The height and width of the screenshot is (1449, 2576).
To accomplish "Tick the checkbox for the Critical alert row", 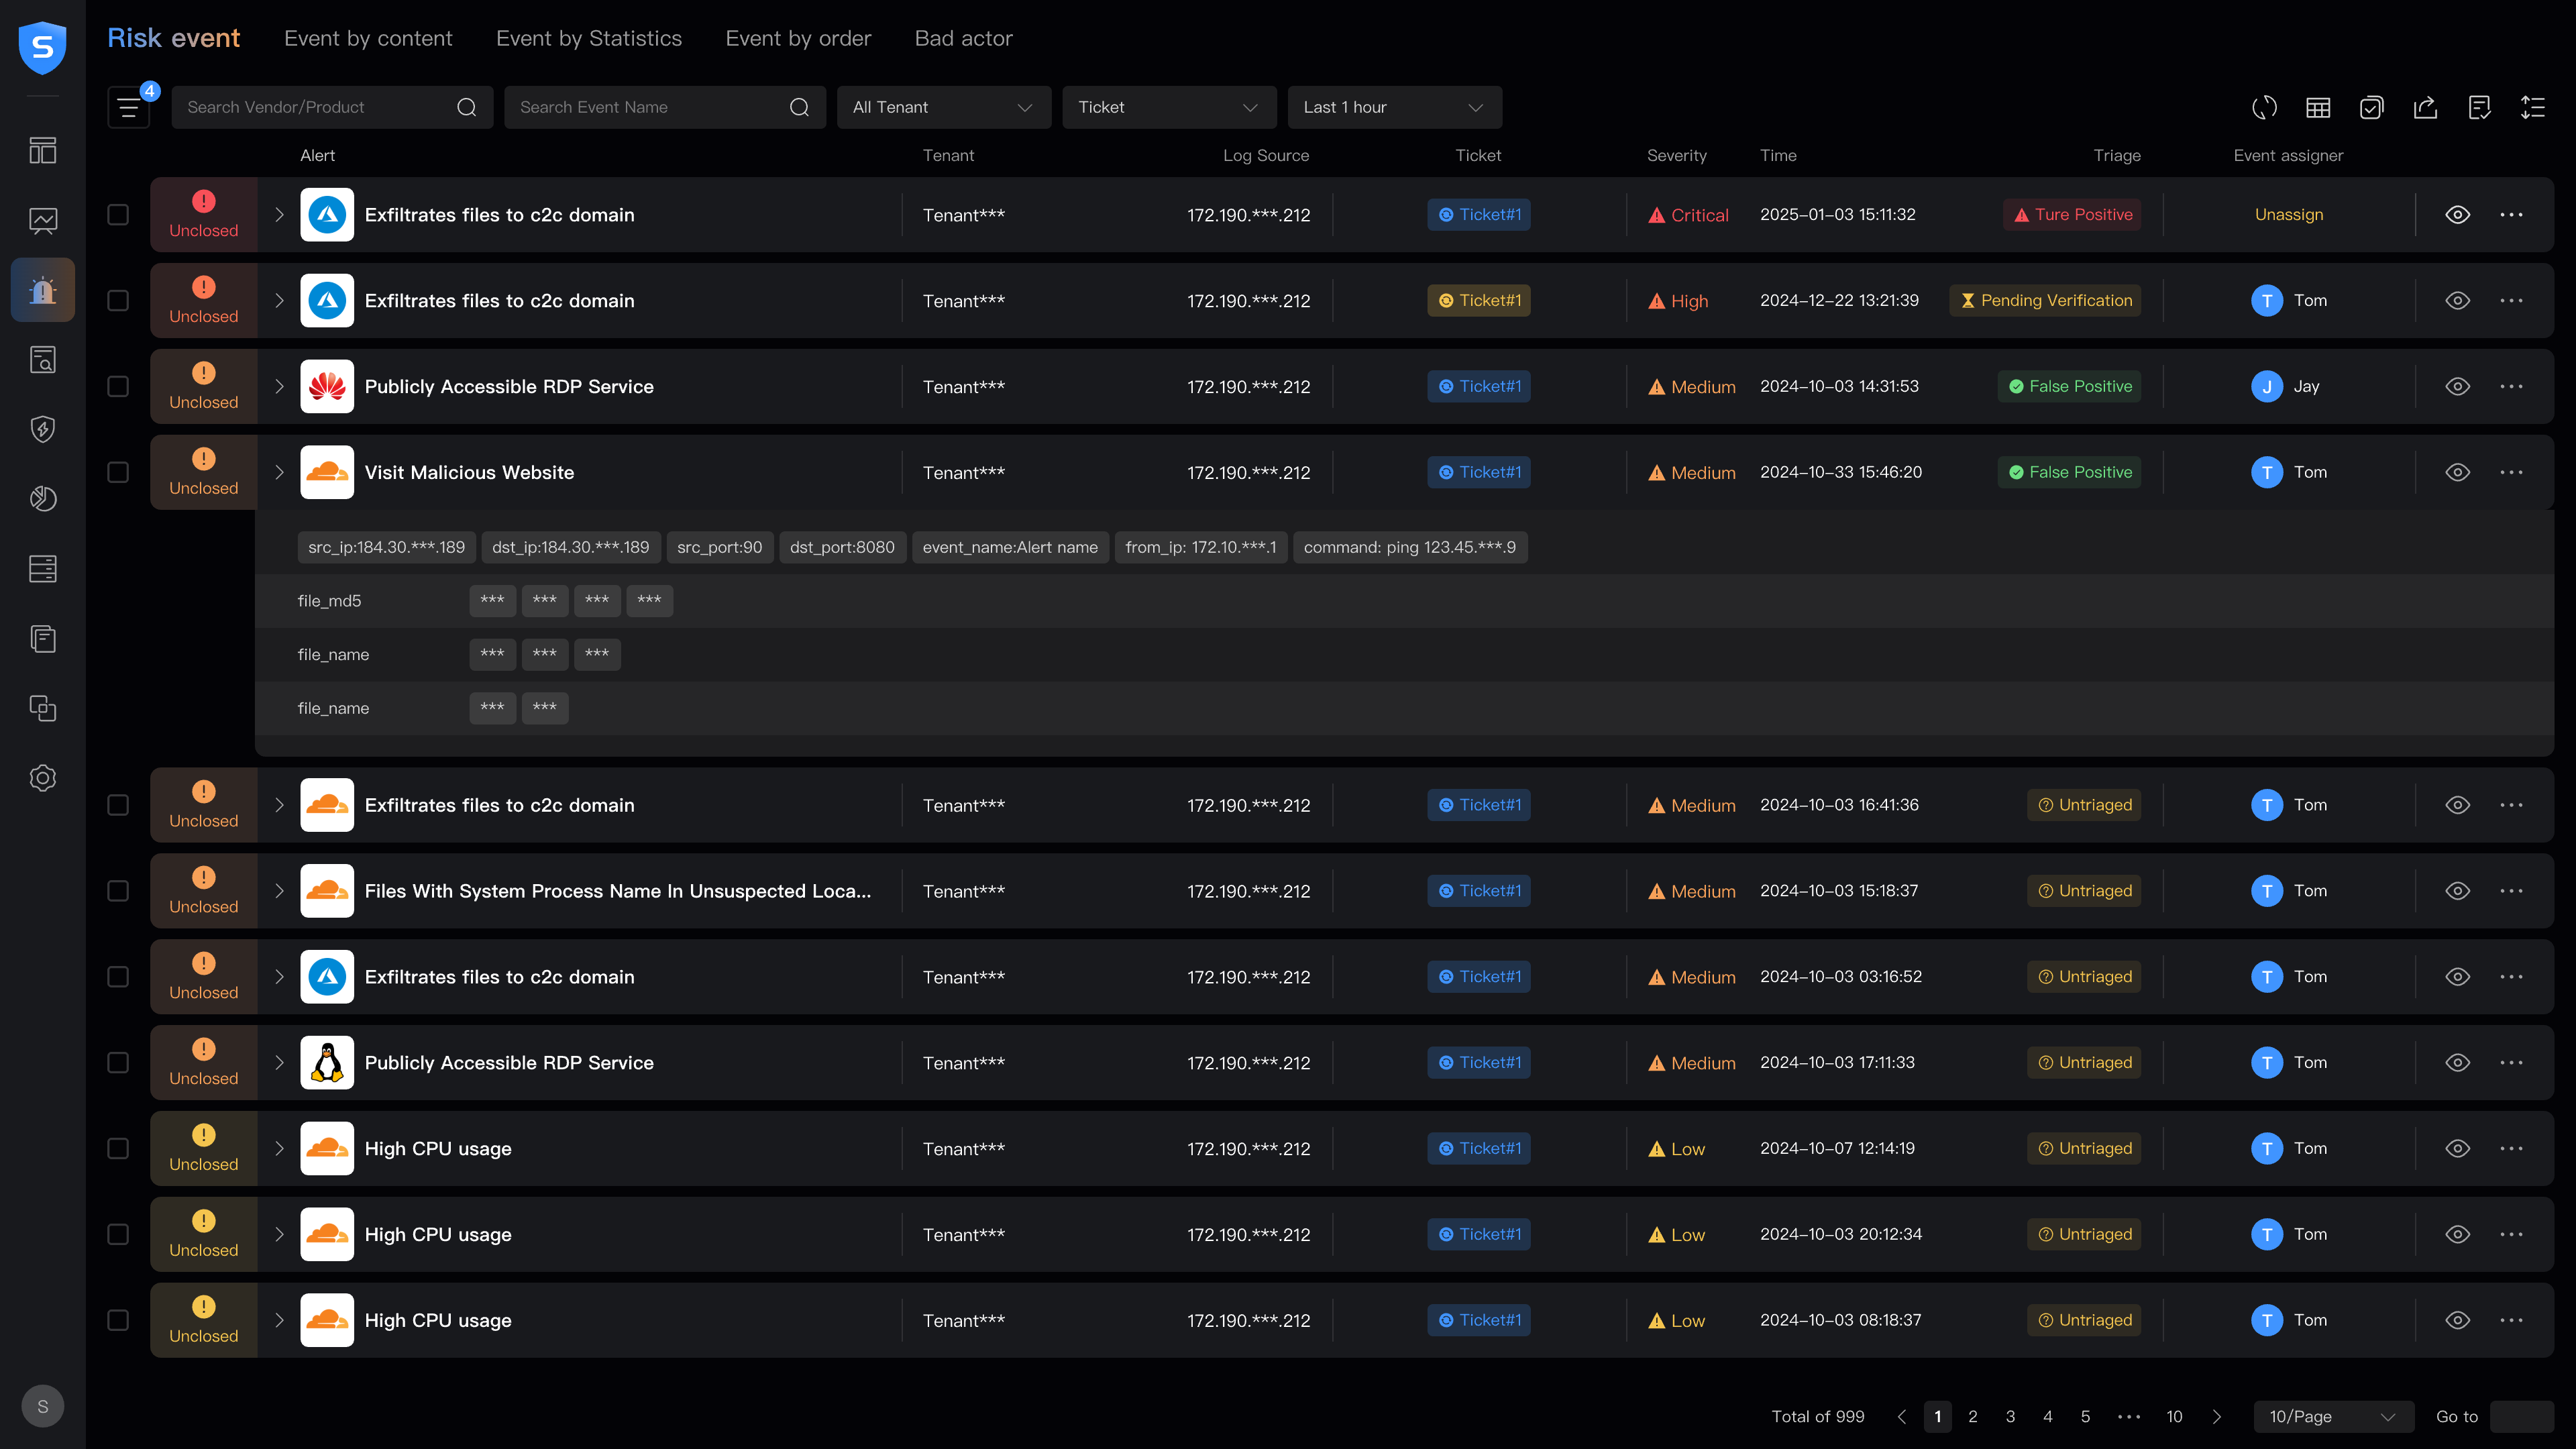I will [x=118, y=215].
